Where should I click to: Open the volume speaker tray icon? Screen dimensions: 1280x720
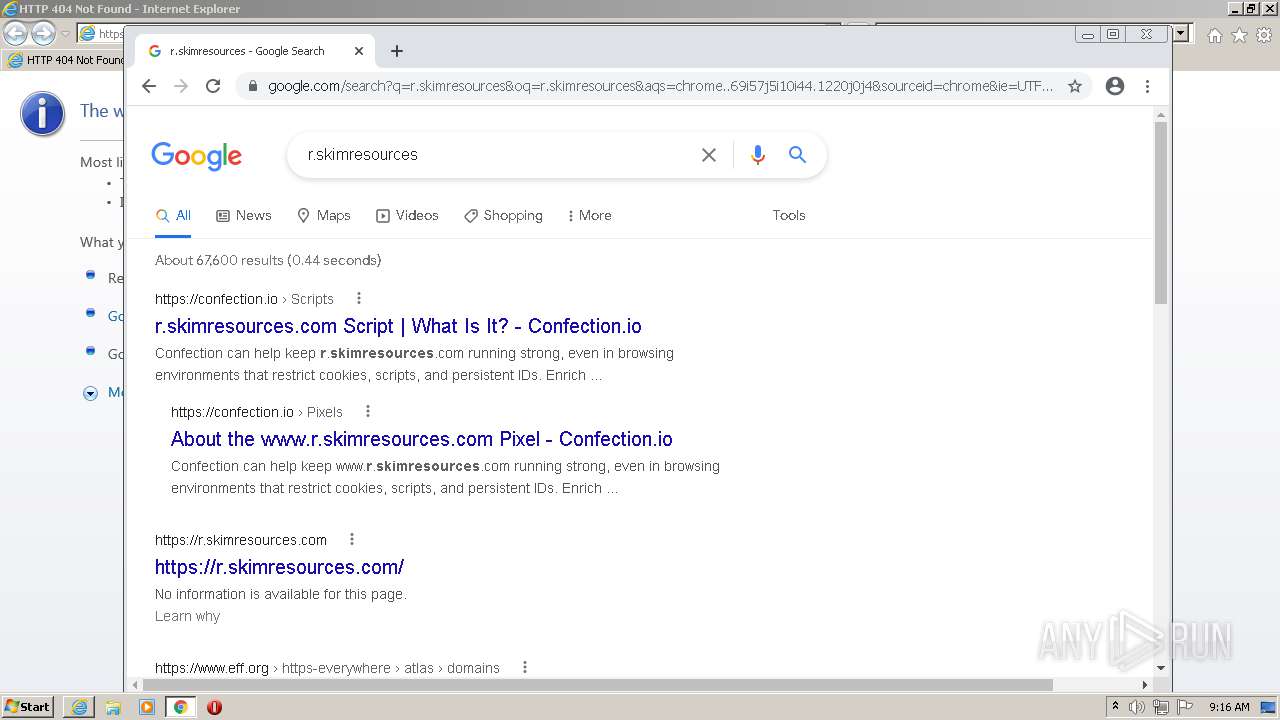1137,707
